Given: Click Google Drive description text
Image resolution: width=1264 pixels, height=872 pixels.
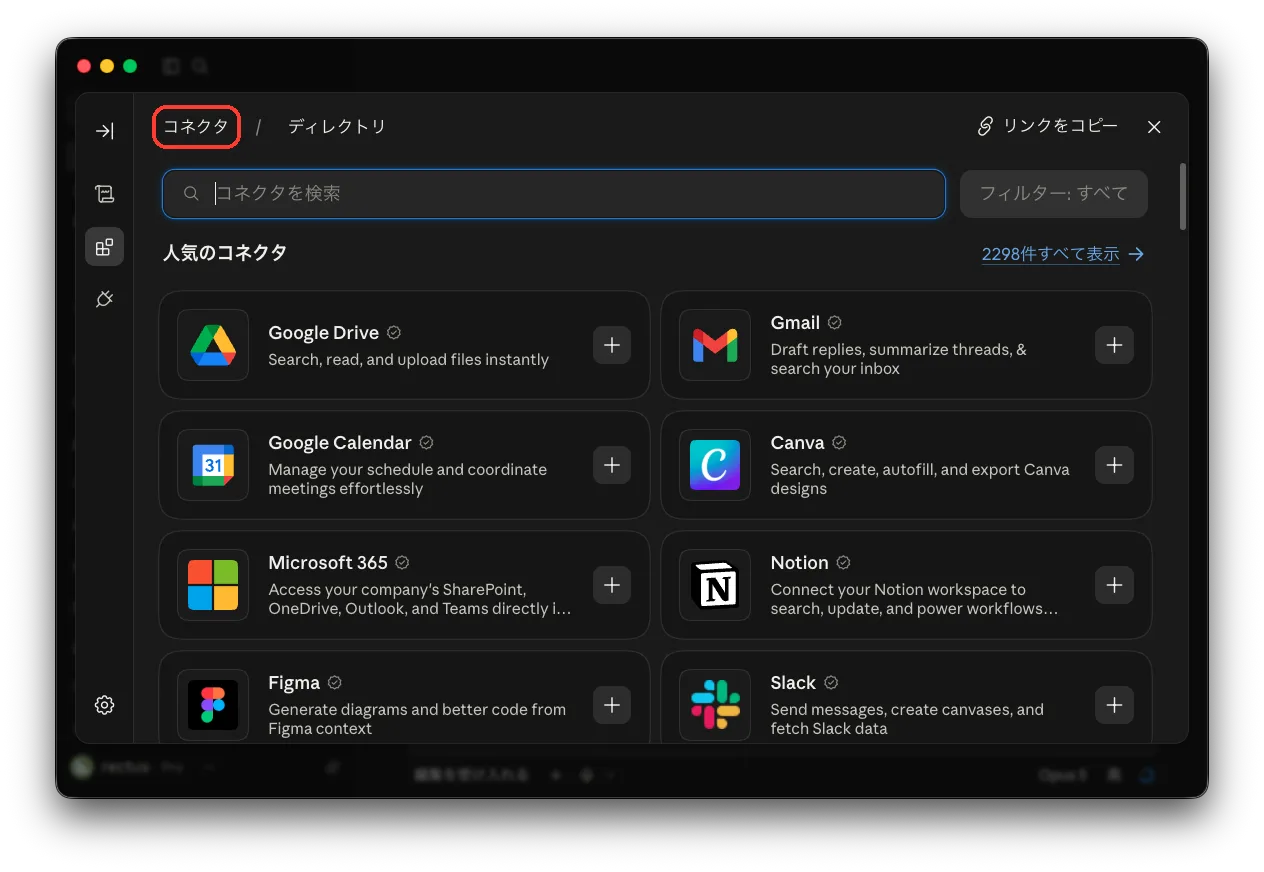Looking at the screenshot, I should click(408, 360).
